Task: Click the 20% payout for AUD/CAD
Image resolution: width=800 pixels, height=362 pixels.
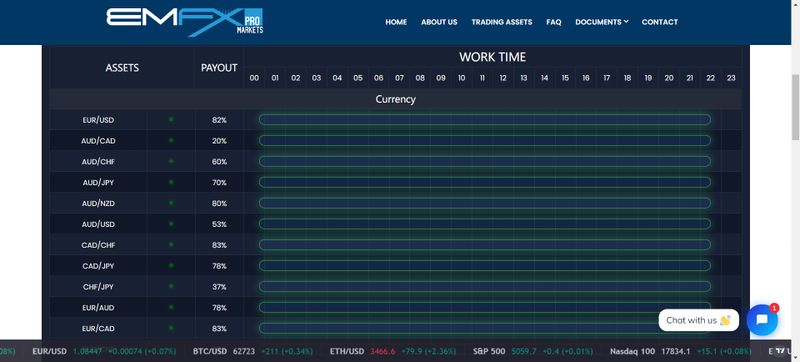Action: (219, 141)
